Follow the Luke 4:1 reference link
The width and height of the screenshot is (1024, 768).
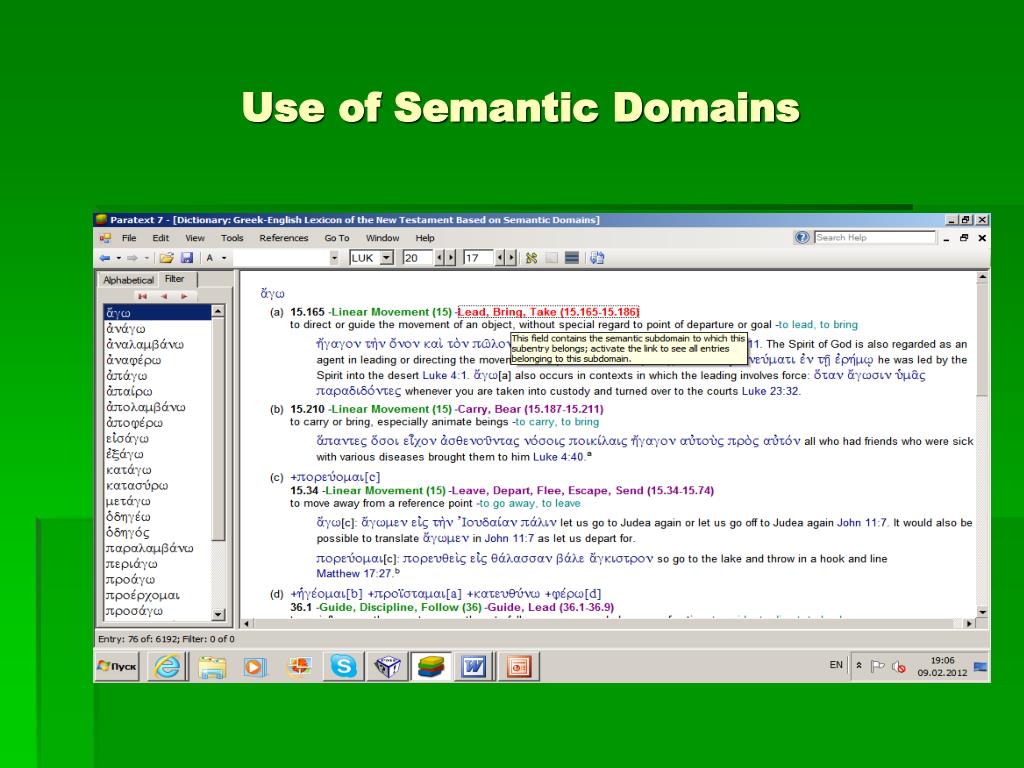[445, 376]
